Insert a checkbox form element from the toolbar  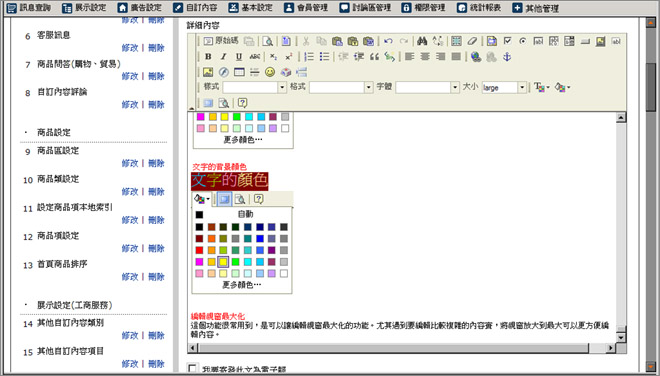(x=507, y=41)
